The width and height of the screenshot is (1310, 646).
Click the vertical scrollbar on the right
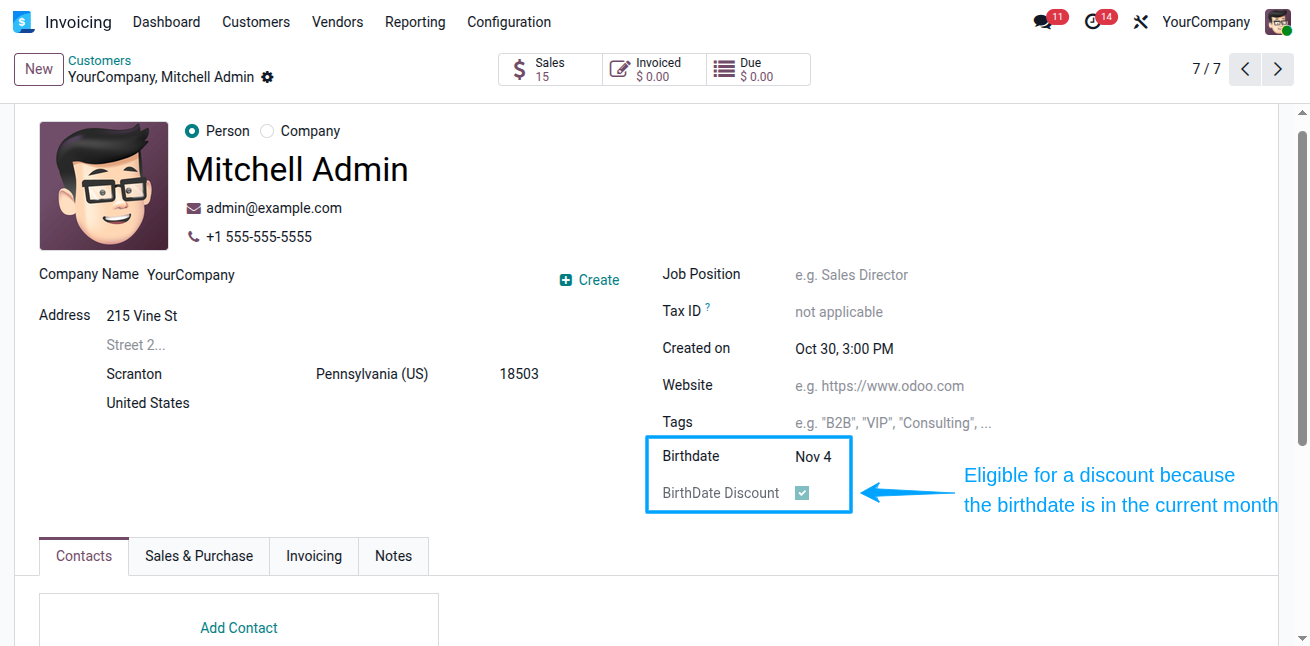[x=1302, y=288]
